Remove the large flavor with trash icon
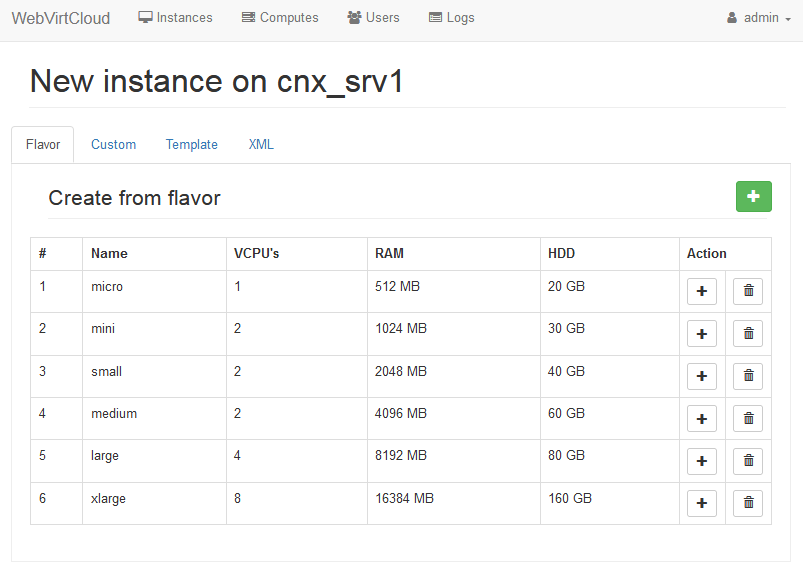 [747, 461]
